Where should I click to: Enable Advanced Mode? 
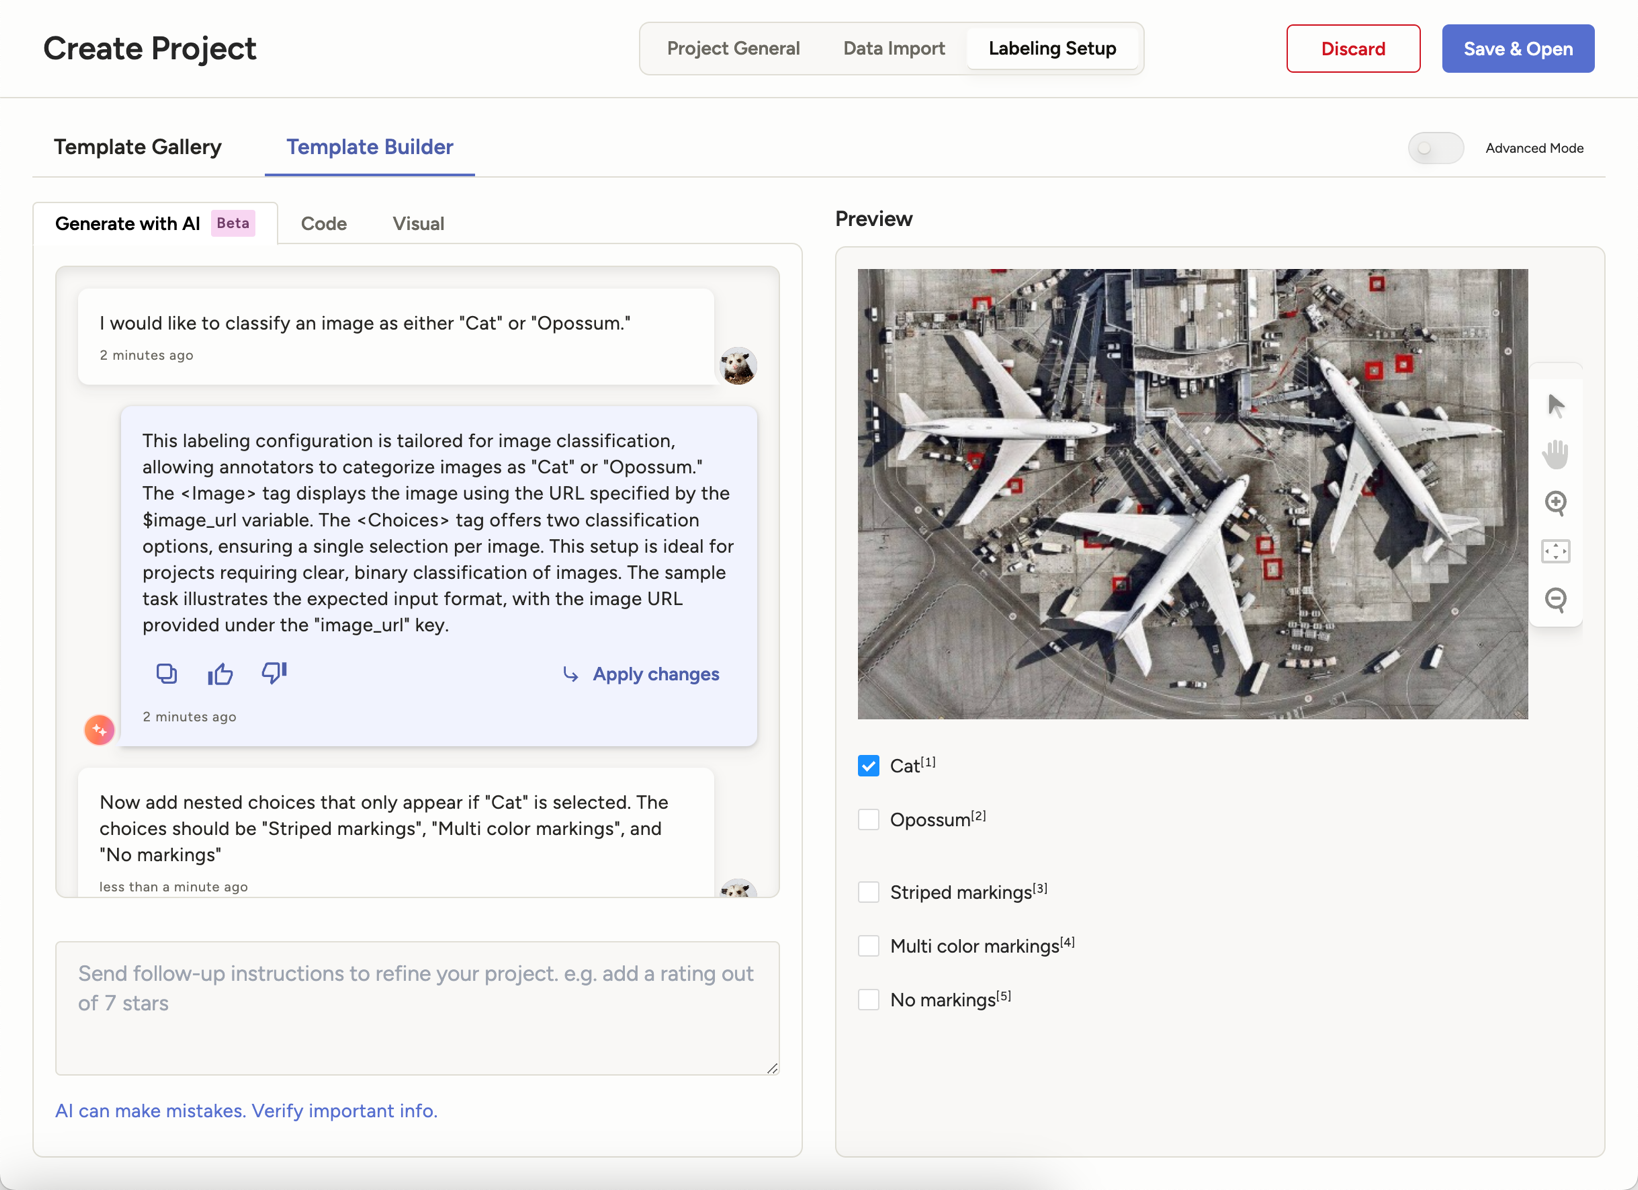(x=1436, y=147)
